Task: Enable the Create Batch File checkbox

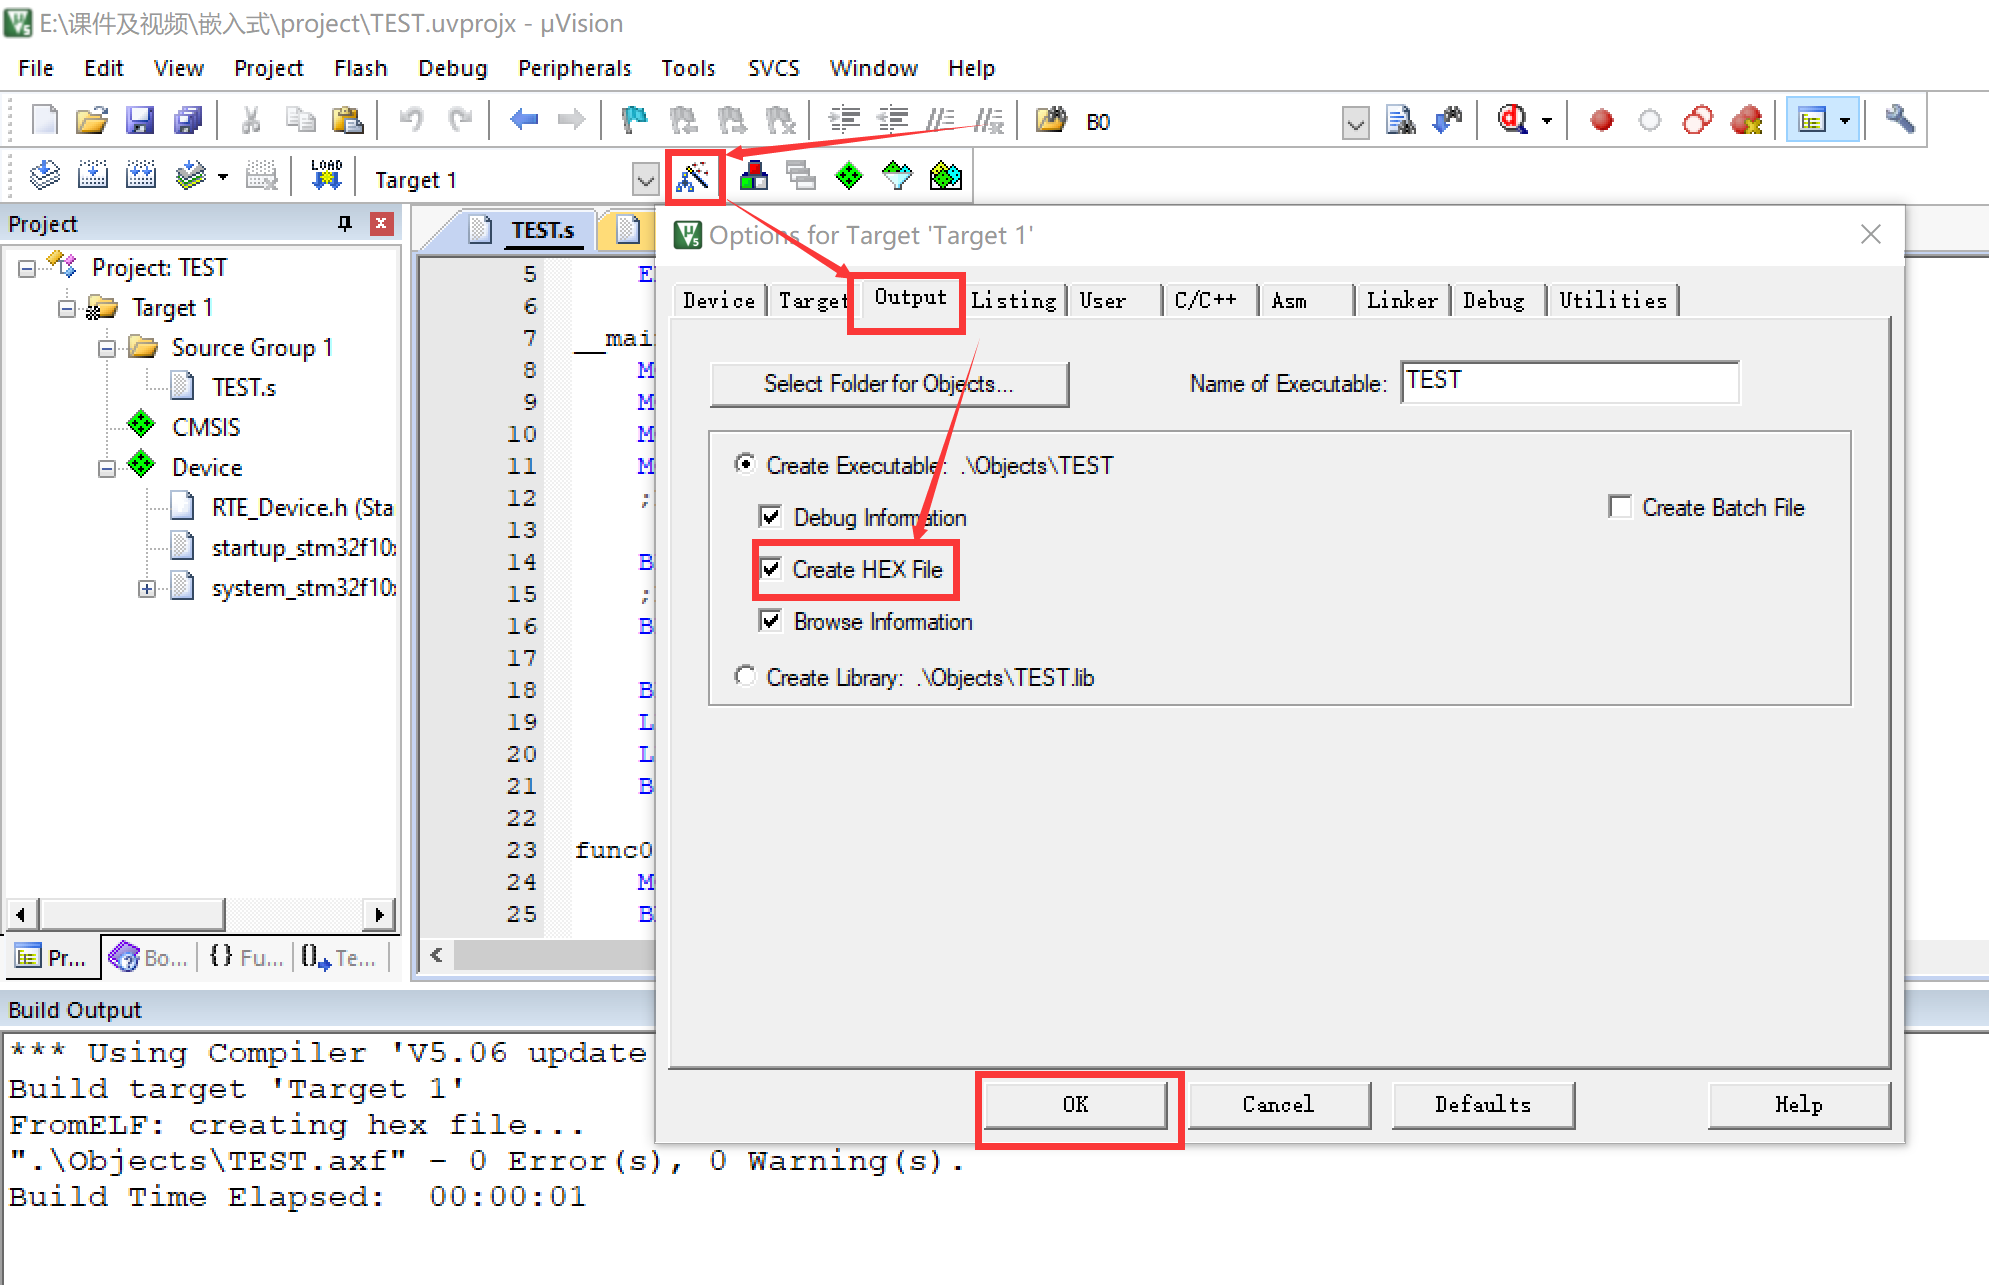Action: coord(1620,507)
